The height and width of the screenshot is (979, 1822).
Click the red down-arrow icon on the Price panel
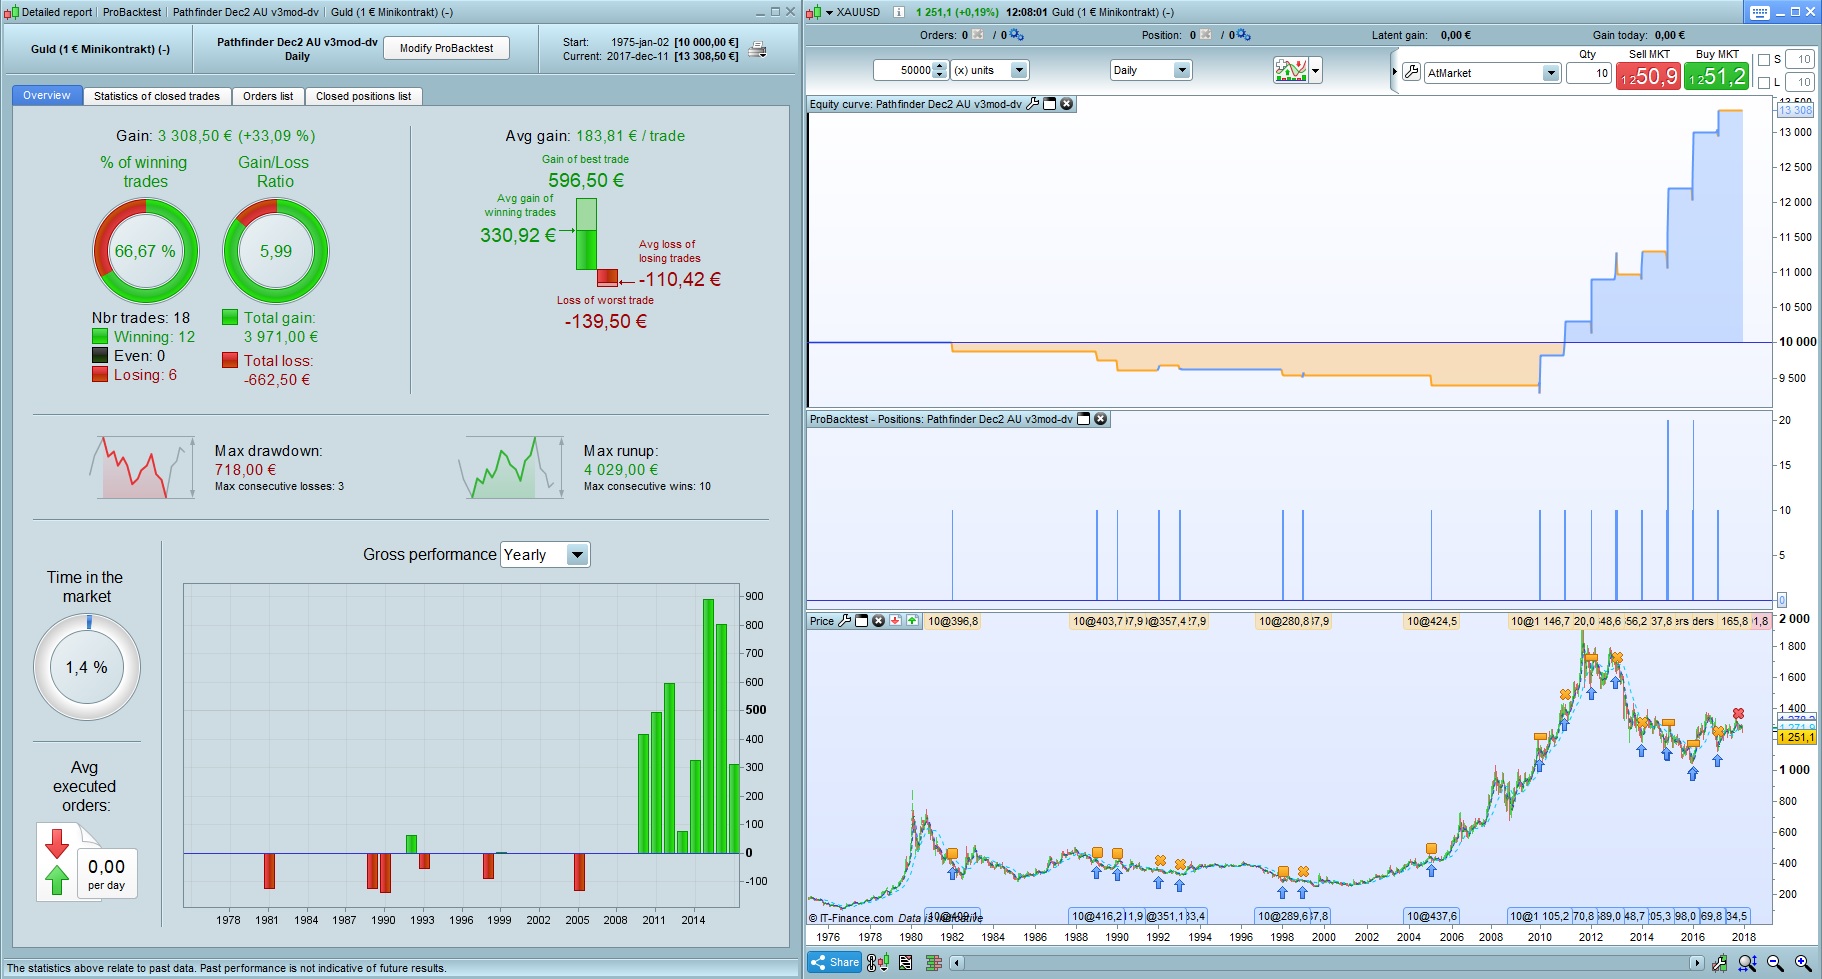(x=895, y=621)
